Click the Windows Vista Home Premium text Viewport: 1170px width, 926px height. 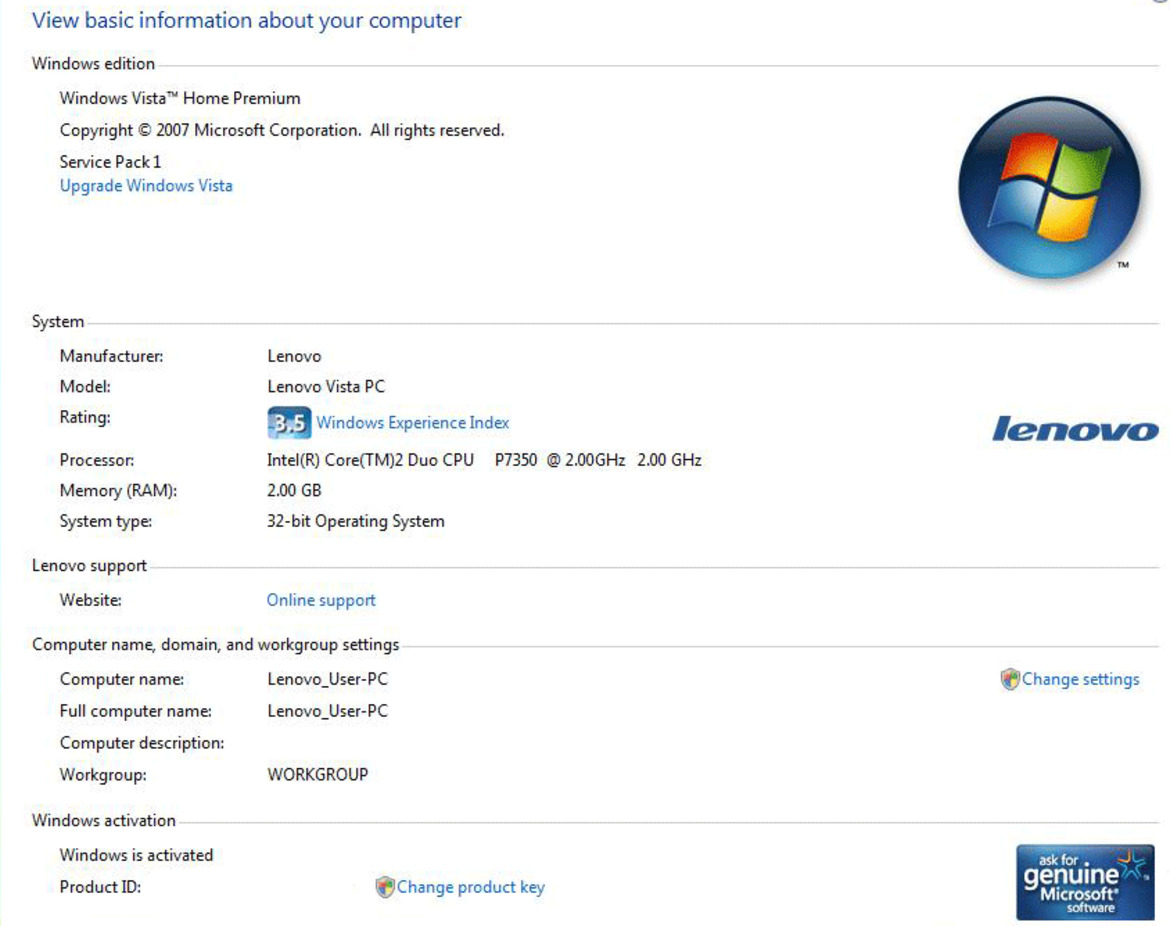point(180,98)
